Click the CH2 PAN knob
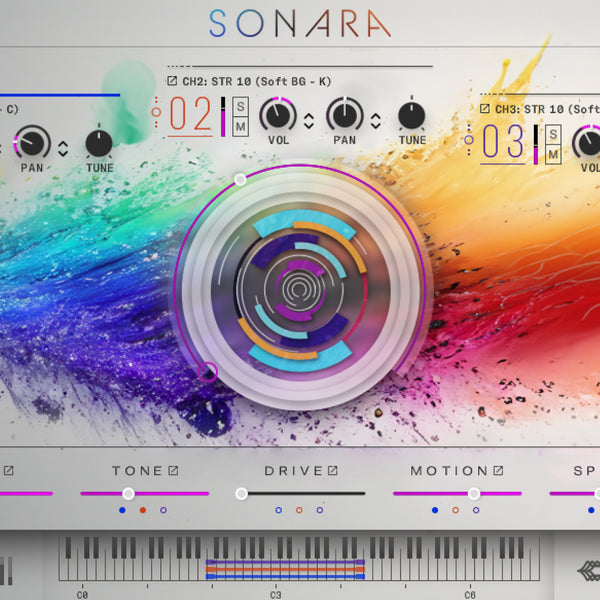 click(344, 115)
